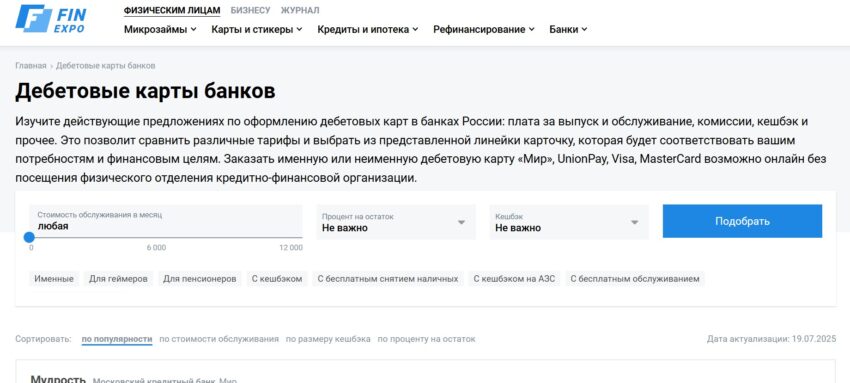
Task: Go to the Главная breadcrumb link
Action: 30,66
